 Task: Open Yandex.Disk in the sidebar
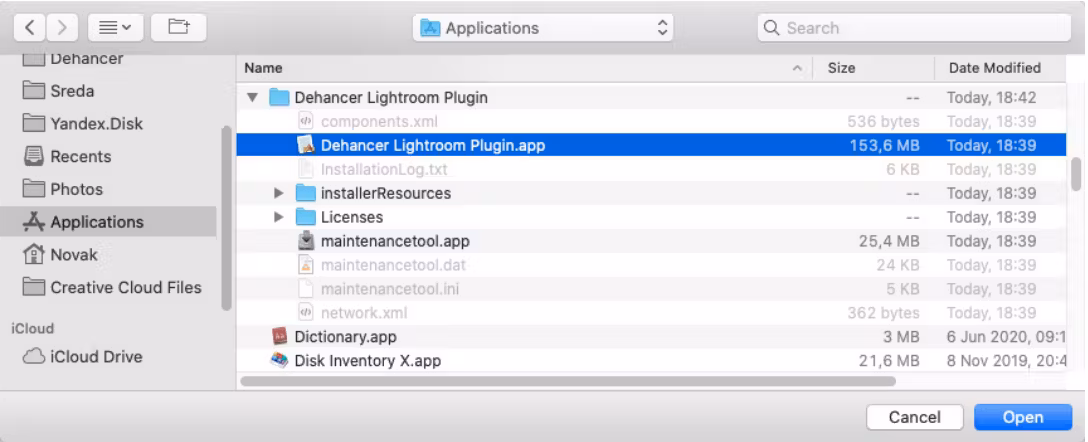96,124
